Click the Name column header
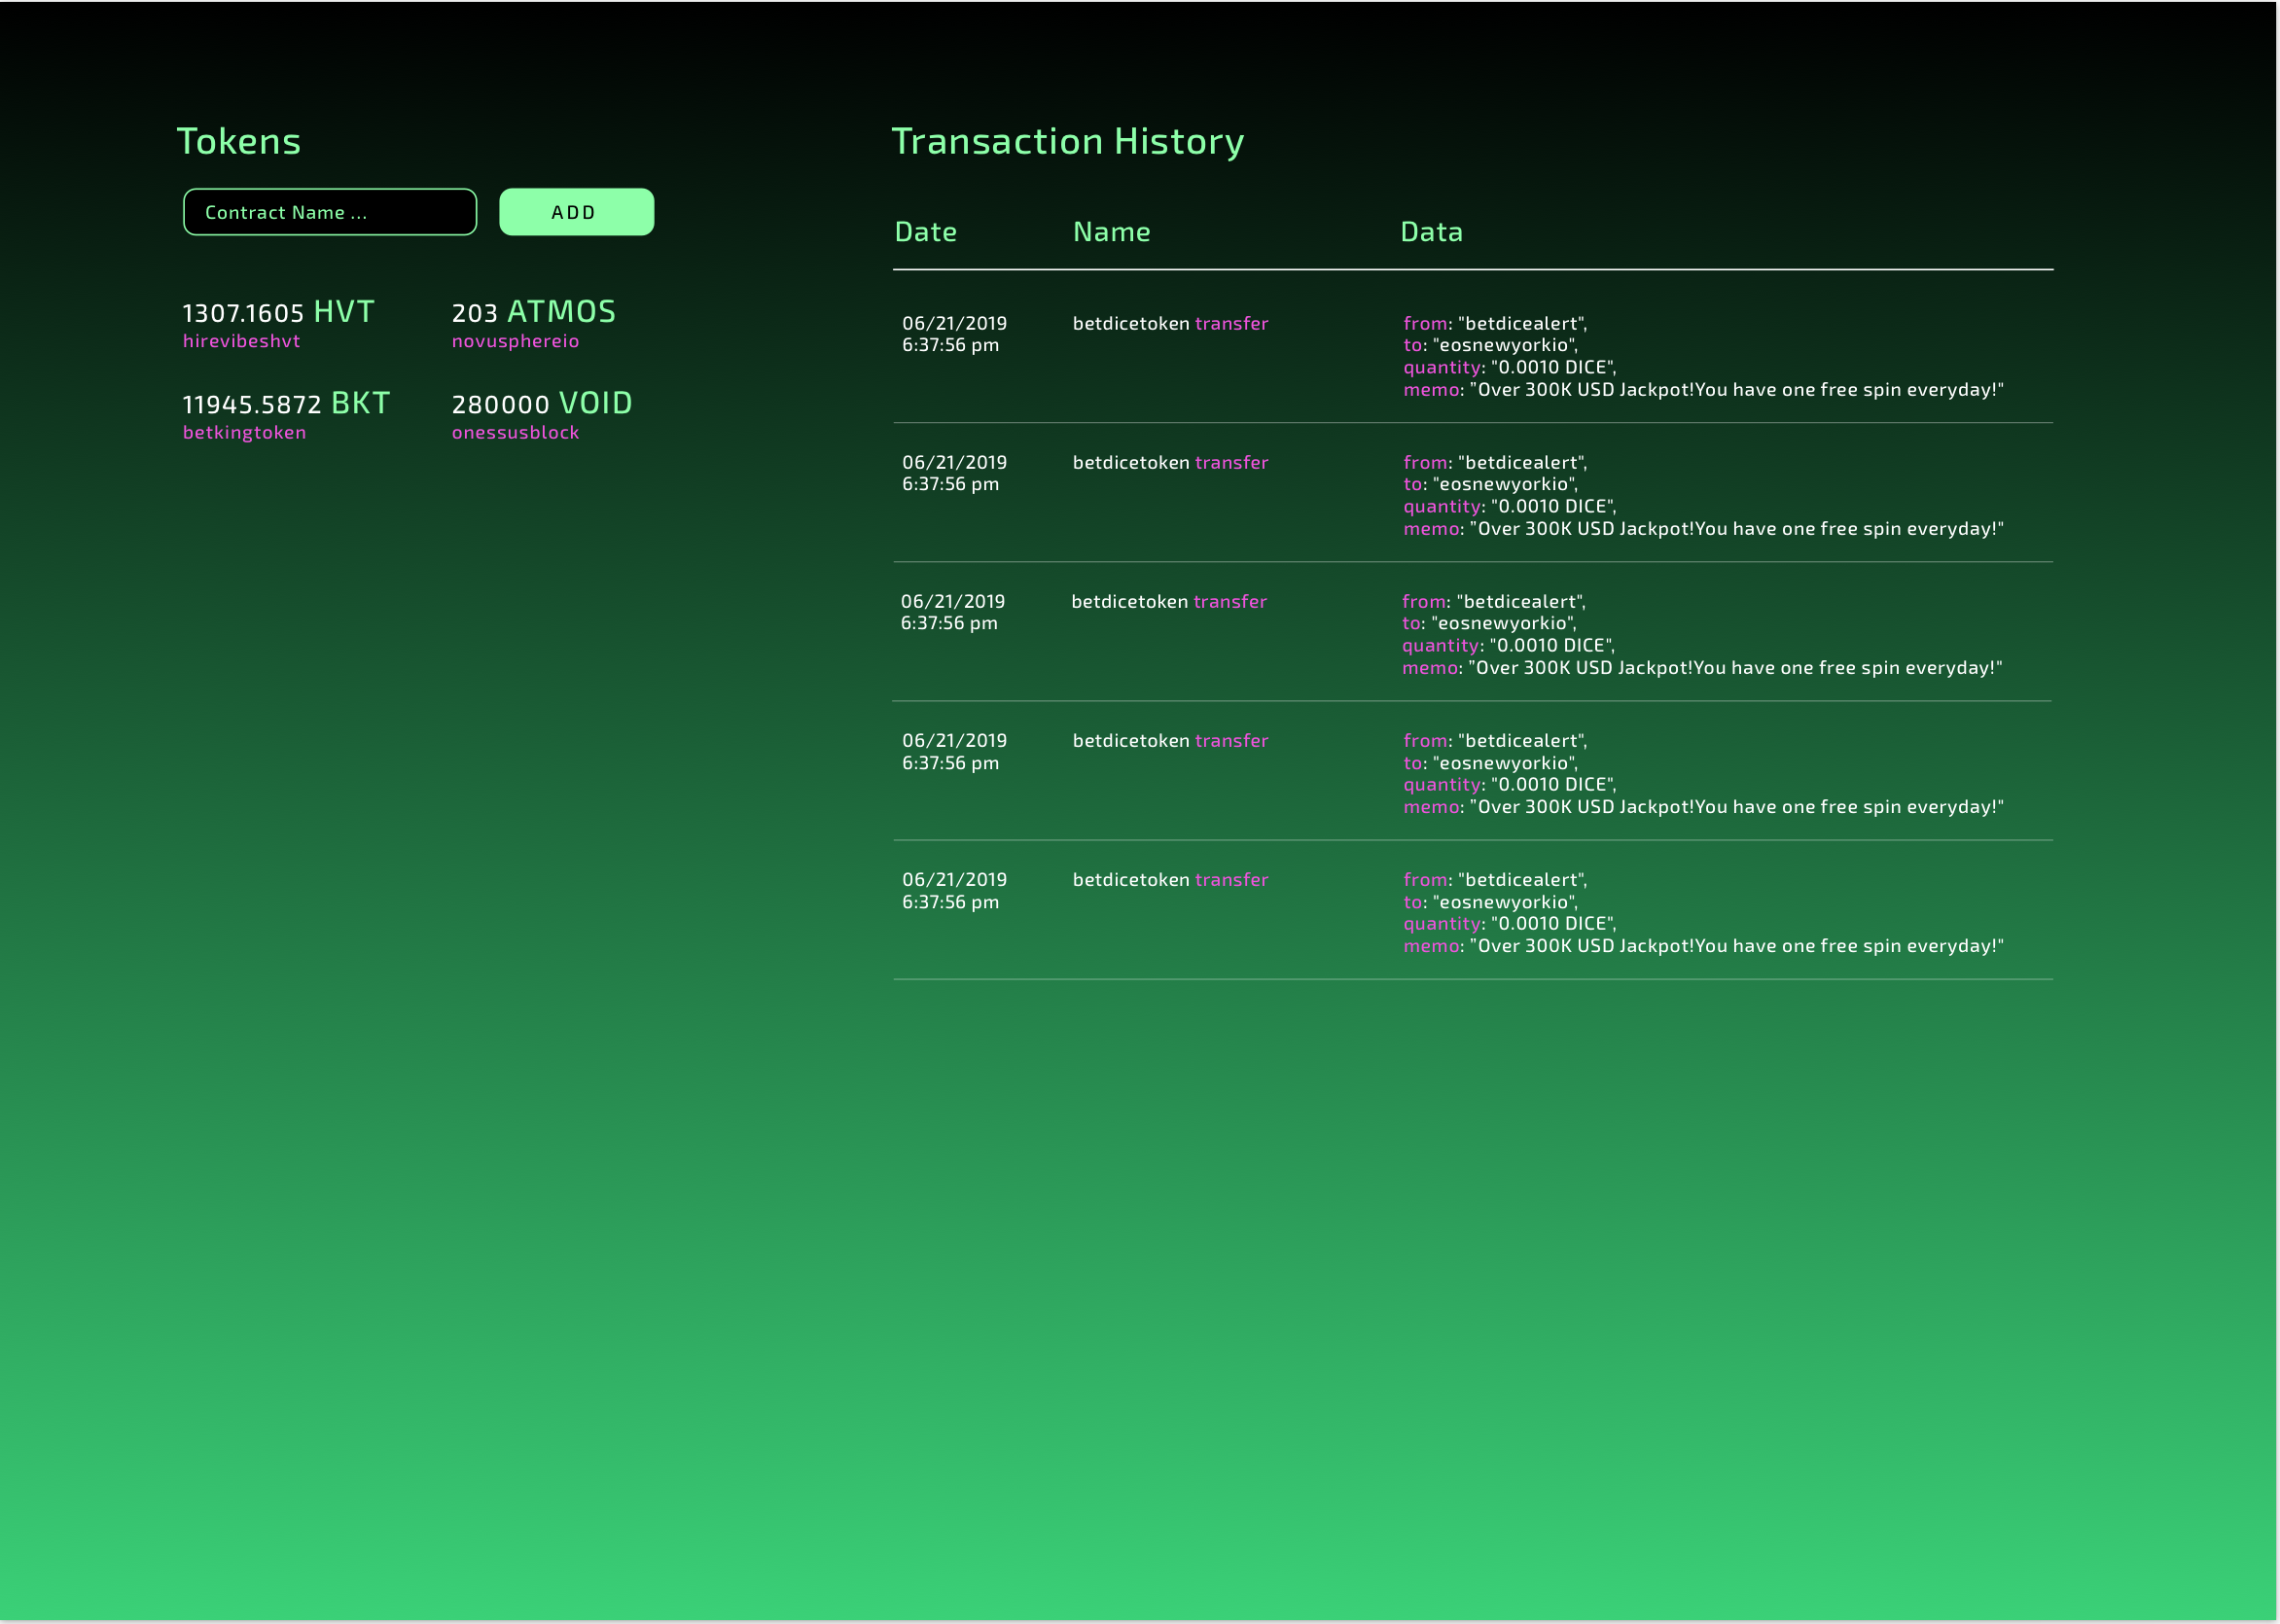 [1111, 232]
